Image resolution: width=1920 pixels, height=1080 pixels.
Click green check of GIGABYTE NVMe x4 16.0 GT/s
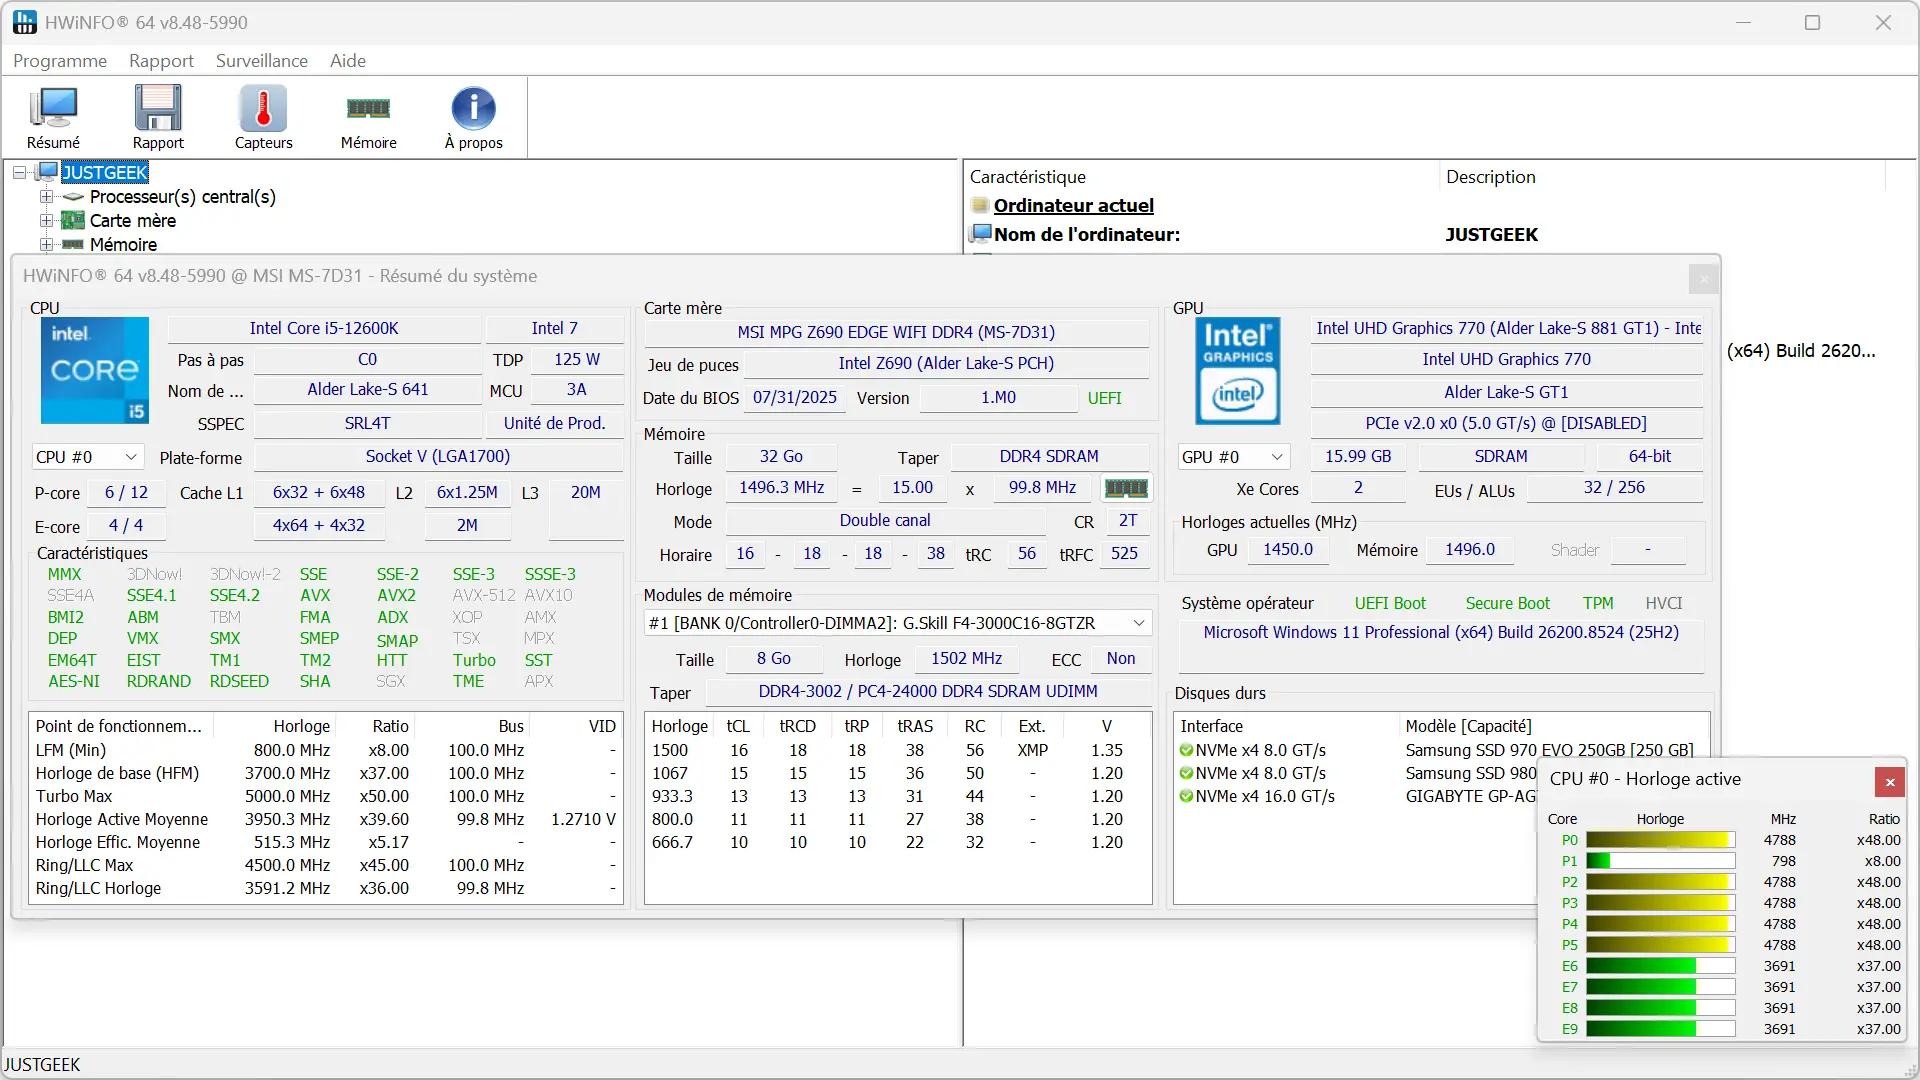point(1186,796)
